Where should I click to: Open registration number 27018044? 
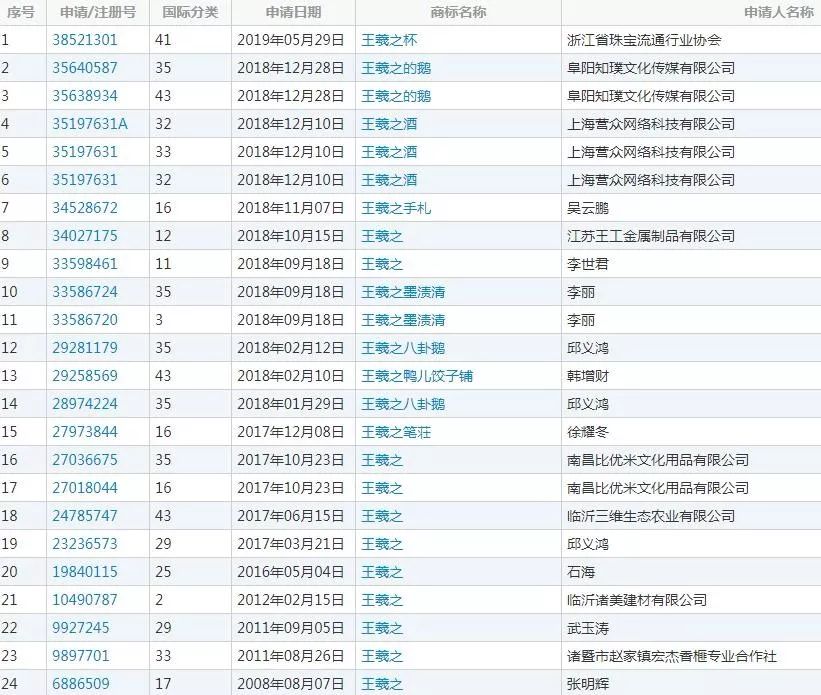[85, 488]
